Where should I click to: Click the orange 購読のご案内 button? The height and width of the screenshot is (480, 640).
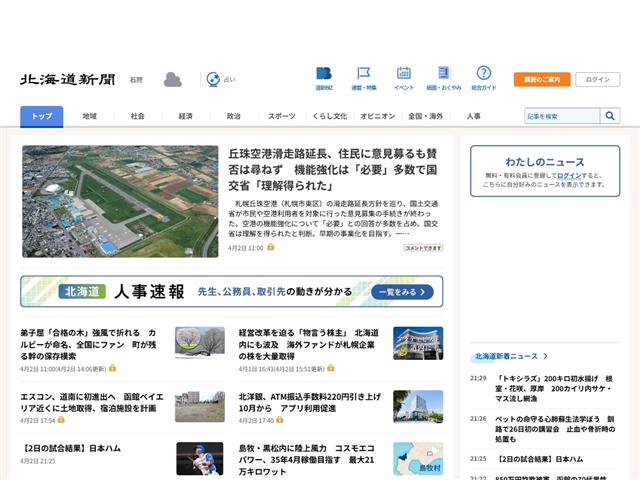(542, 79)
